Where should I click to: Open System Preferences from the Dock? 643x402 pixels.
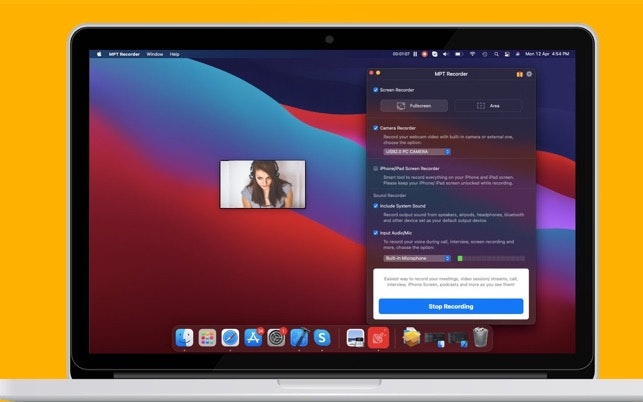pyautogui.click(x=276, y=338)
